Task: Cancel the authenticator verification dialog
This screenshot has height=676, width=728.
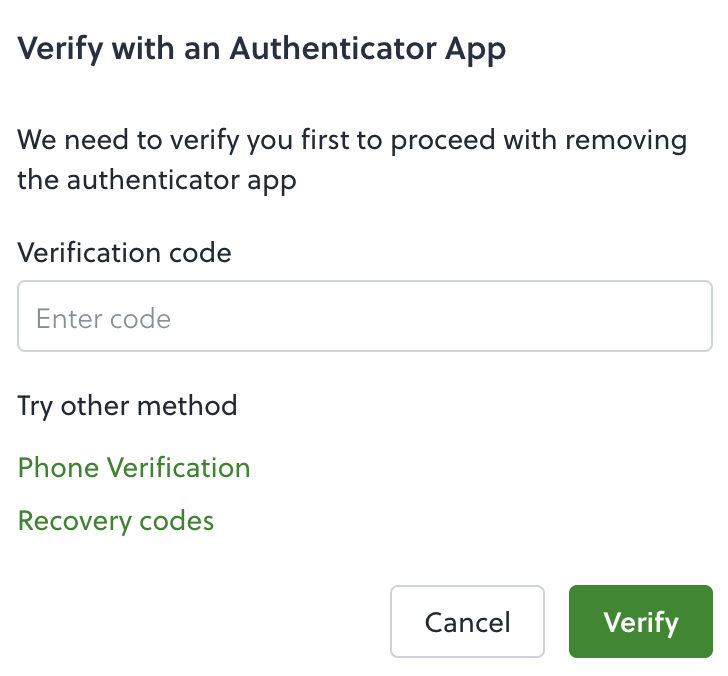Action: coord(467,621)
